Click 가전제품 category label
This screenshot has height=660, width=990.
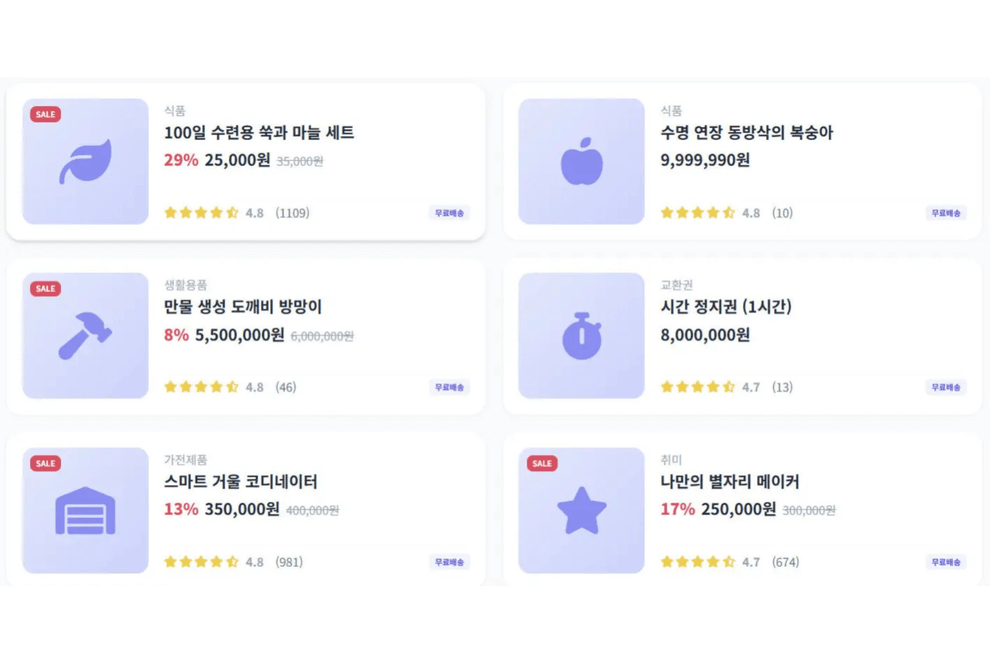click(186, 460)
